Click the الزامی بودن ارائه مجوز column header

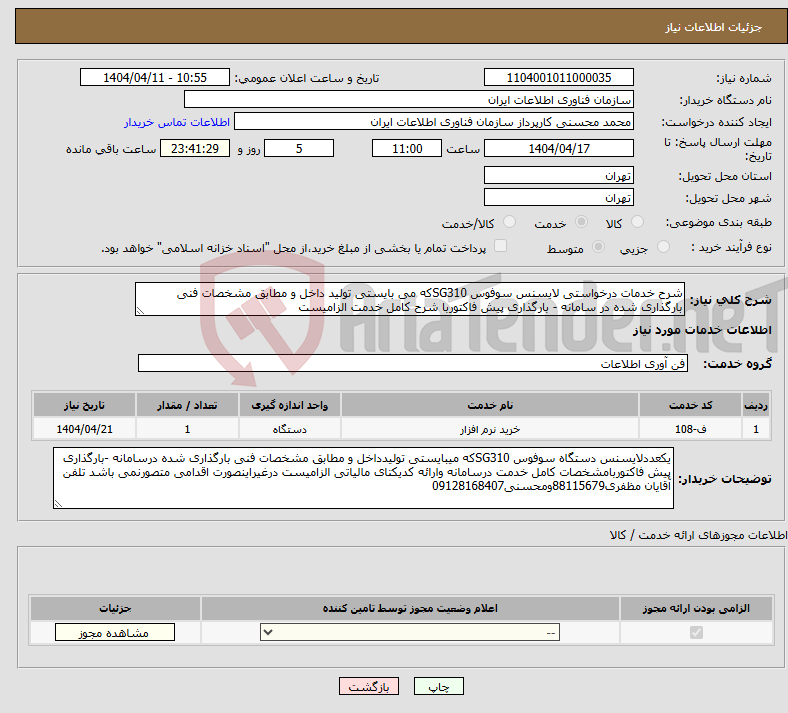pos(696,608)
